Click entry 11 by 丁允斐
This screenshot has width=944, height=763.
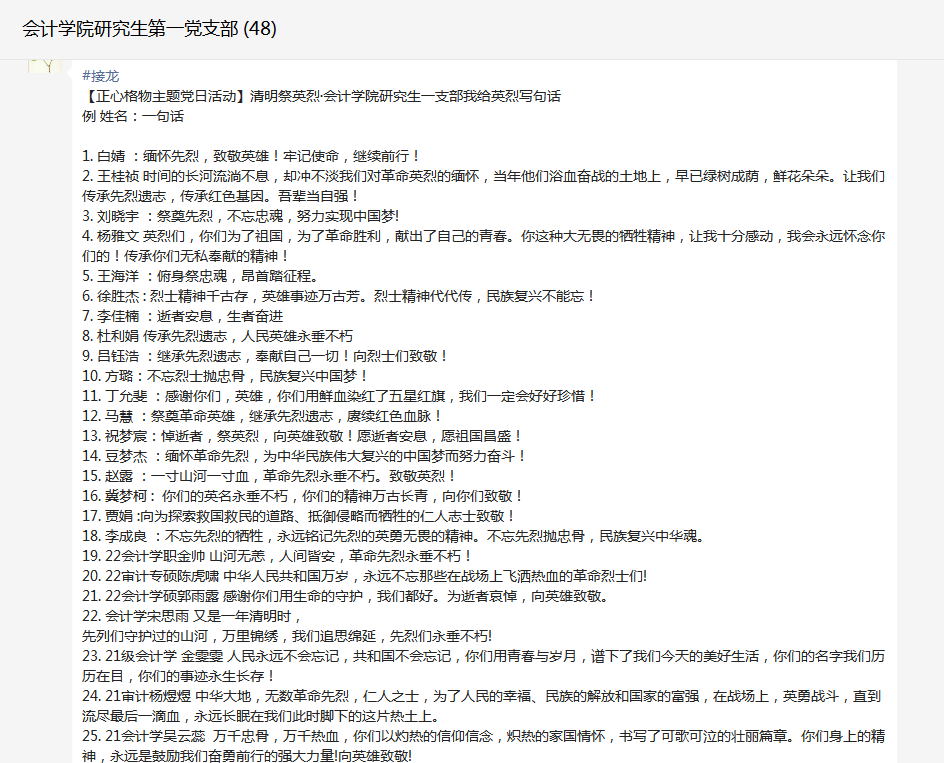(x=339, y=396)
